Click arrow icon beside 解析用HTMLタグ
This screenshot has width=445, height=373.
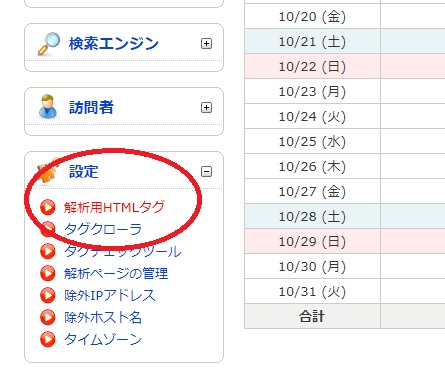pyautogui.click(x=48, y=207)
